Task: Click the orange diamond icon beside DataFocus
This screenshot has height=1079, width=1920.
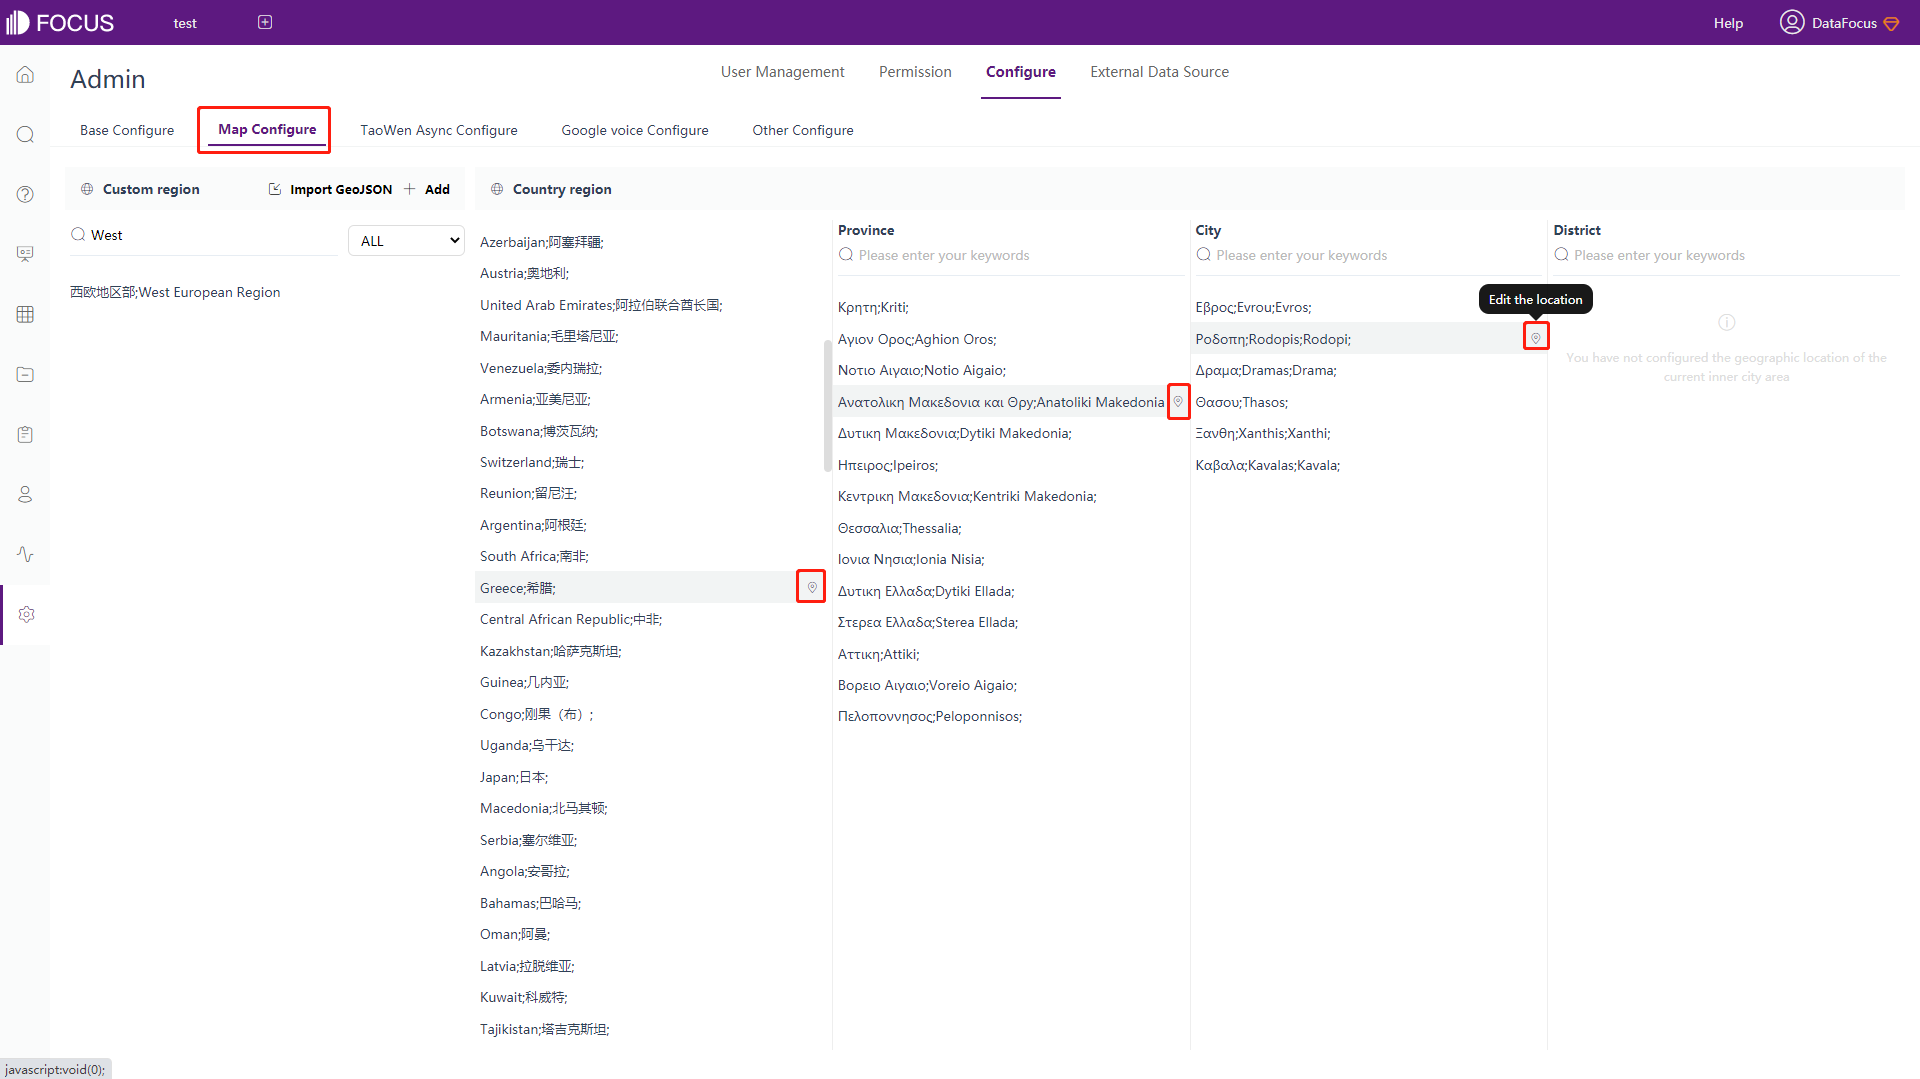Action: point(1891,23)
